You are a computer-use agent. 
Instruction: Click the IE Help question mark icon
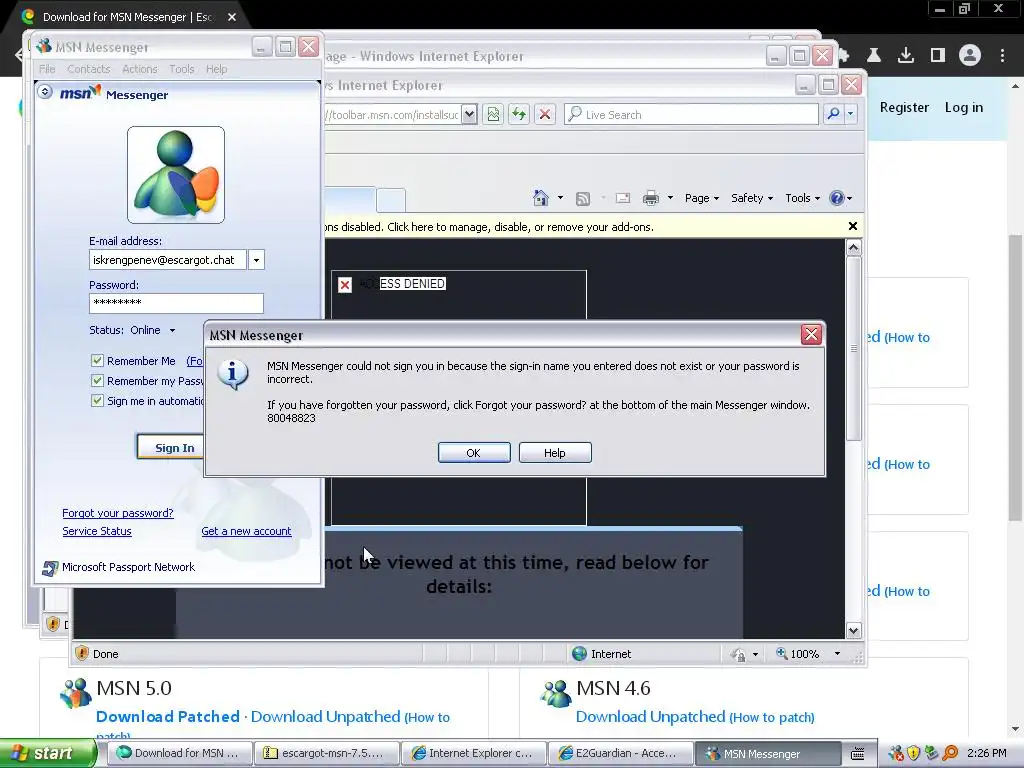point(837,198)
